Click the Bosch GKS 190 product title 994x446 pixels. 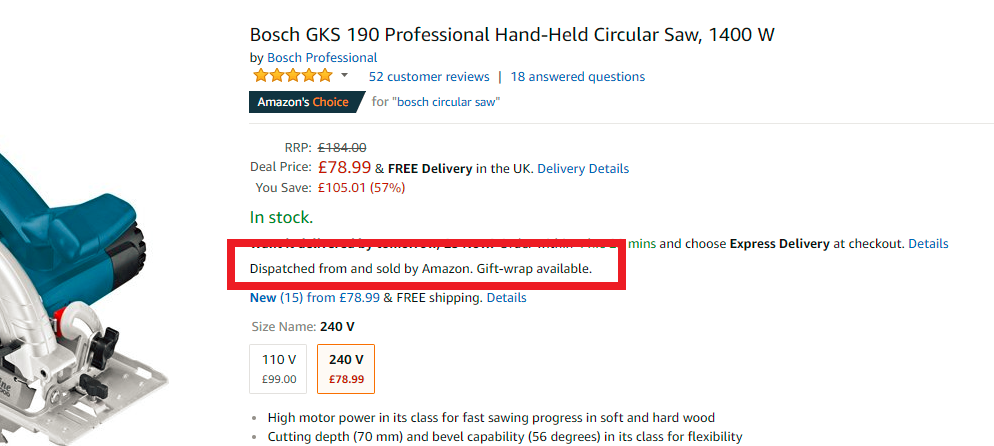(x=512, y=35)
